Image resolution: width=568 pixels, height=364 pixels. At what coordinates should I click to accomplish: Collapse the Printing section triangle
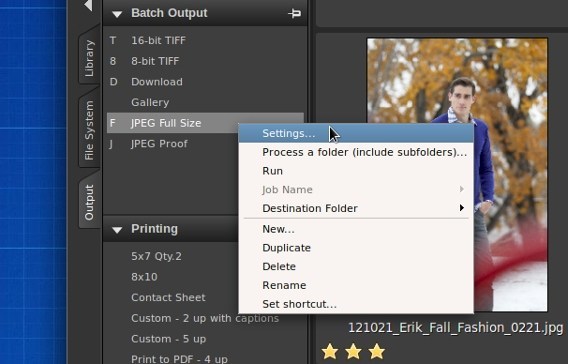117,230
